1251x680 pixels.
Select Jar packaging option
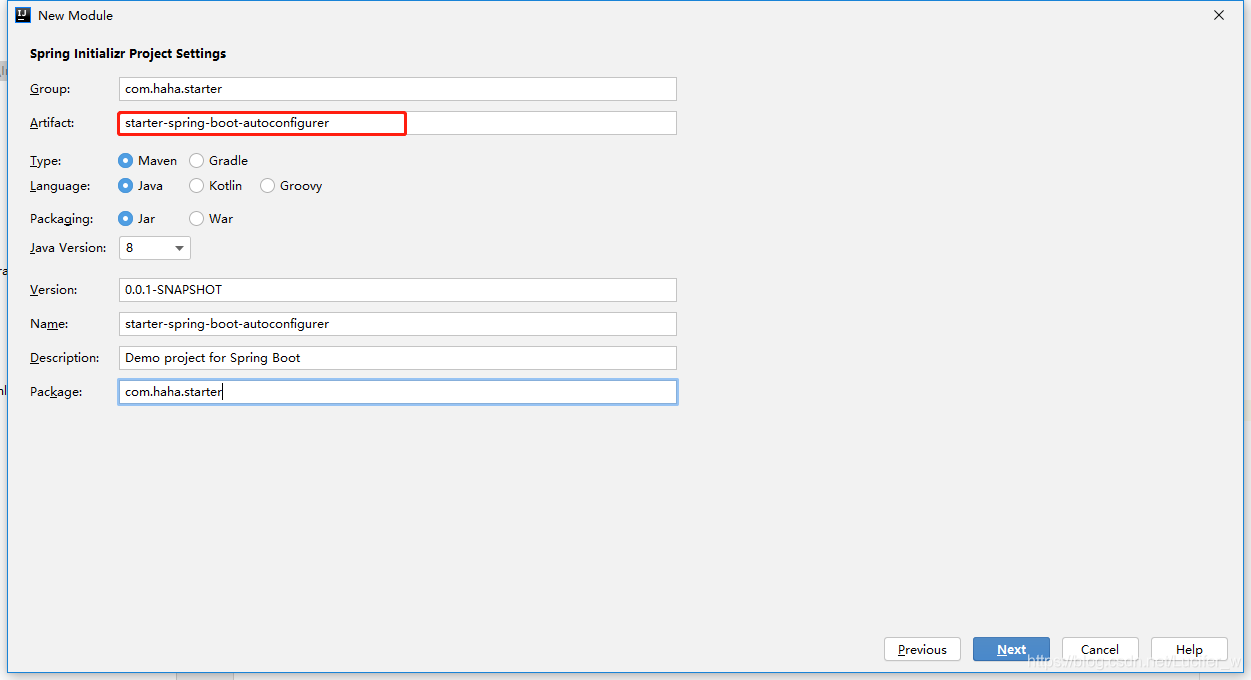[137, 219]
